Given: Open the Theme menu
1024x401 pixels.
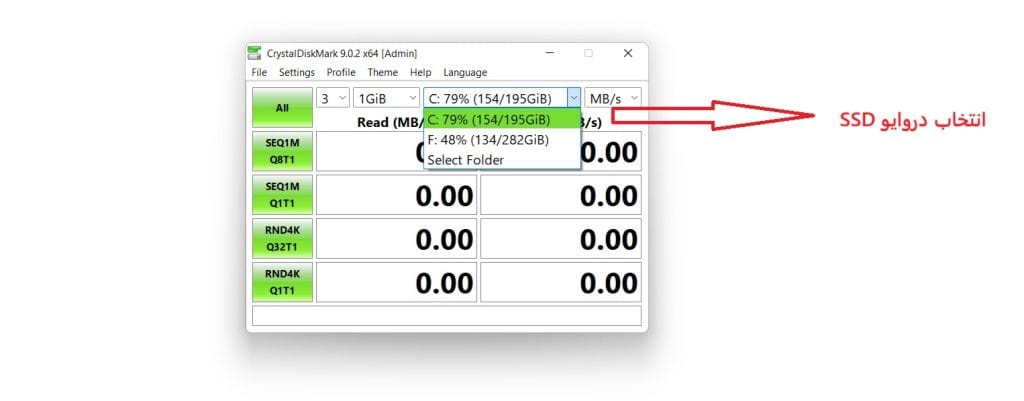Looking at the screenshot, I should click(x=383, y=72).
